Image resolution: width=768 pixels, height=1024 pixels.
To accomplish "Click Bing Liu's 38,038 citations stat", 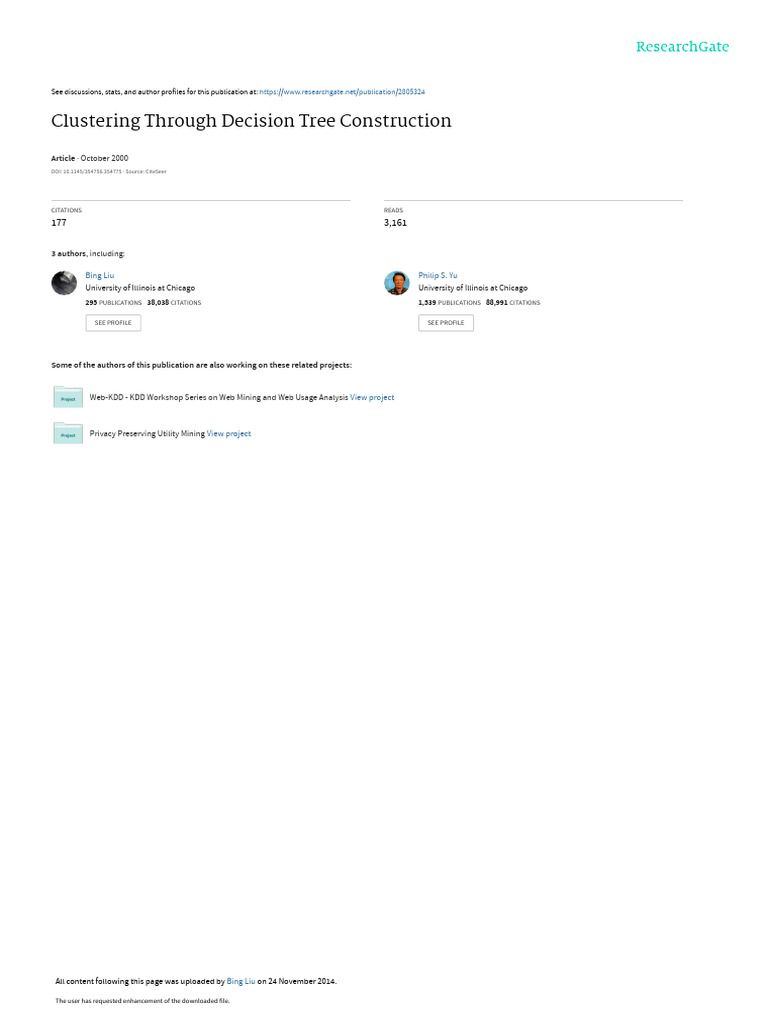I will coord(174,302).
